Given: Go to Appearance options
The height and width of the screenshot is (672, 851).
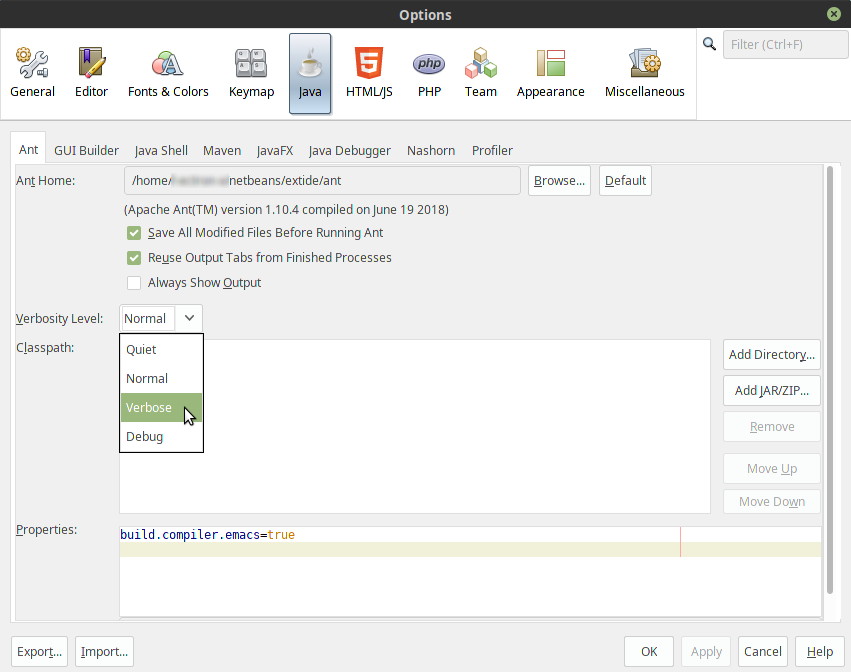Looking at the screenshot, I should coord(550,73).
